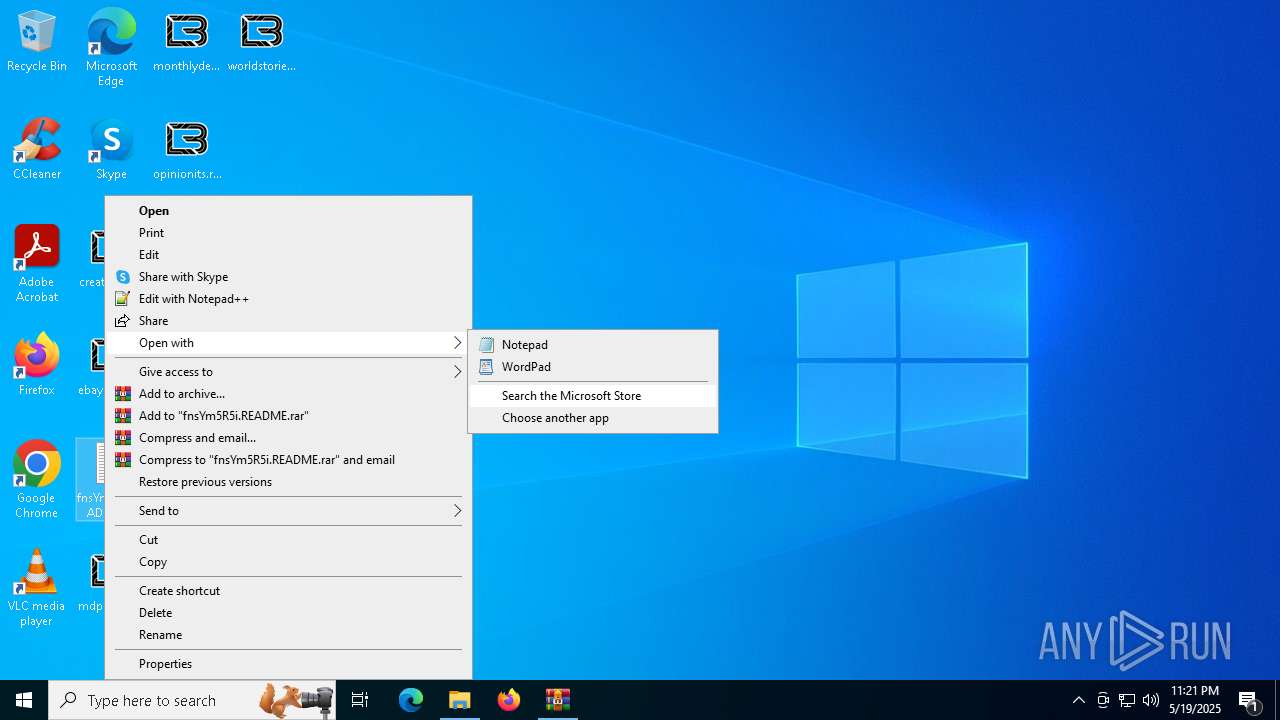Select the monthlyde... desktop file icon
1280x720 pixels.
186,42
